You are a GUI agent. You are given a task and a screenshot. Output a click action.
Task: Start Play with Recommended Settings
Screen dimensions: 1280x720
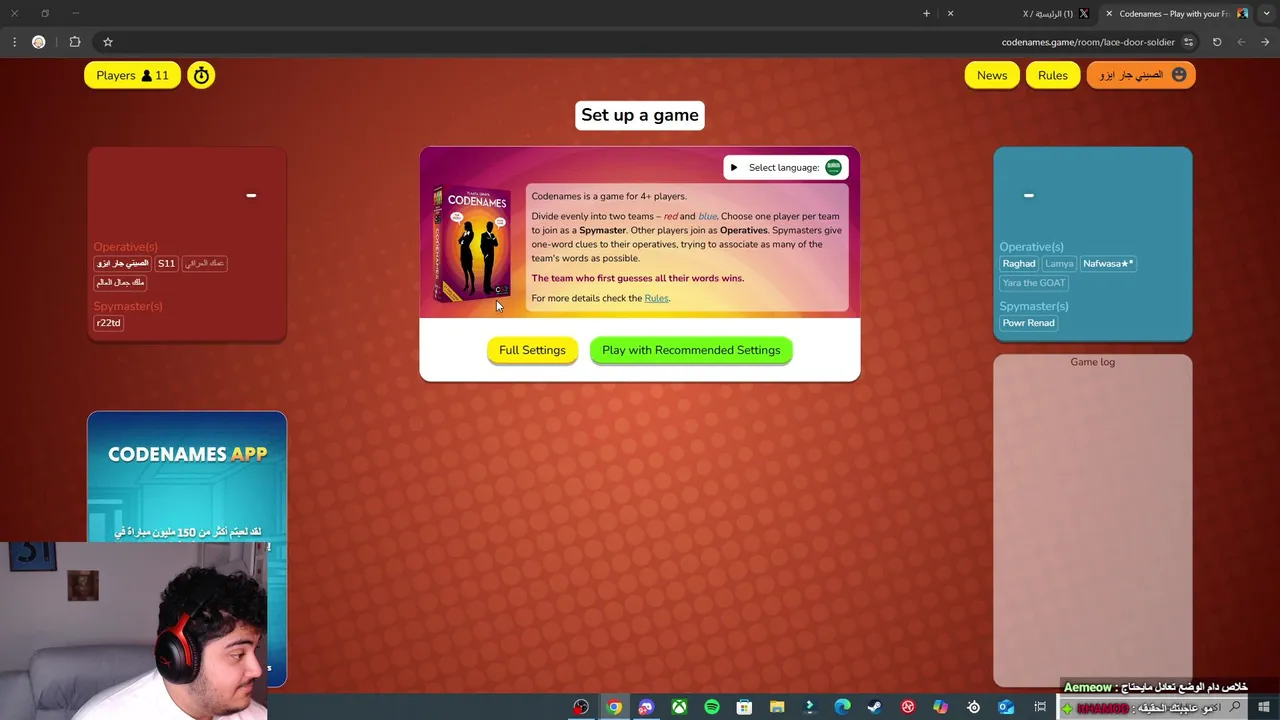pos(691,350)
